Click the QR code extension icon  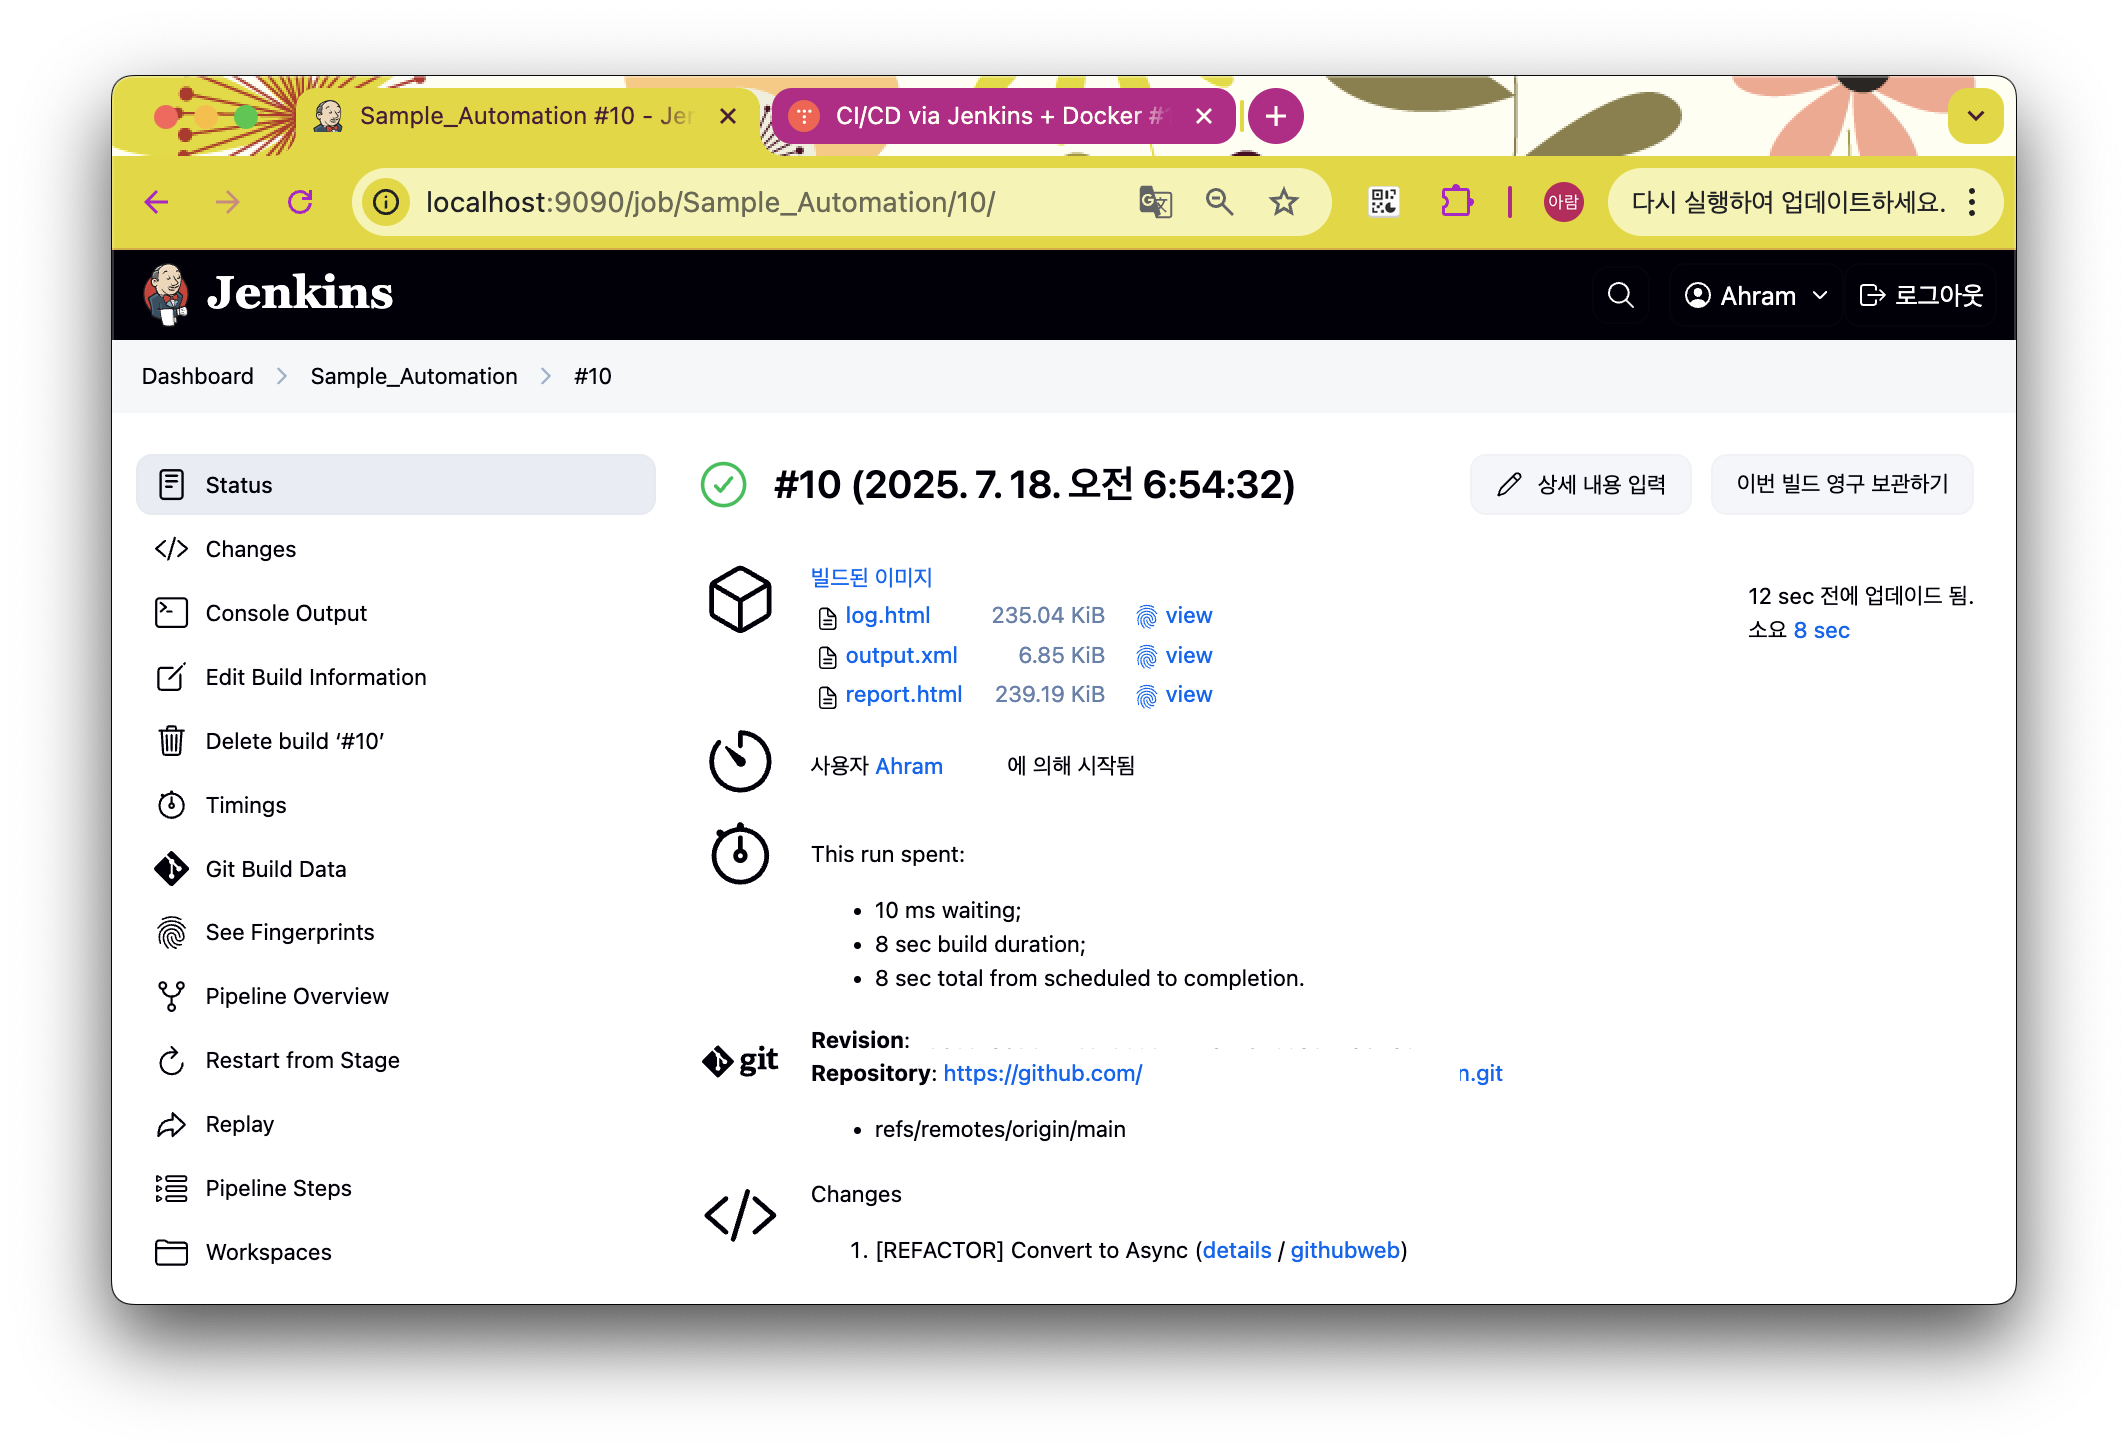[x=1384, y=202]
